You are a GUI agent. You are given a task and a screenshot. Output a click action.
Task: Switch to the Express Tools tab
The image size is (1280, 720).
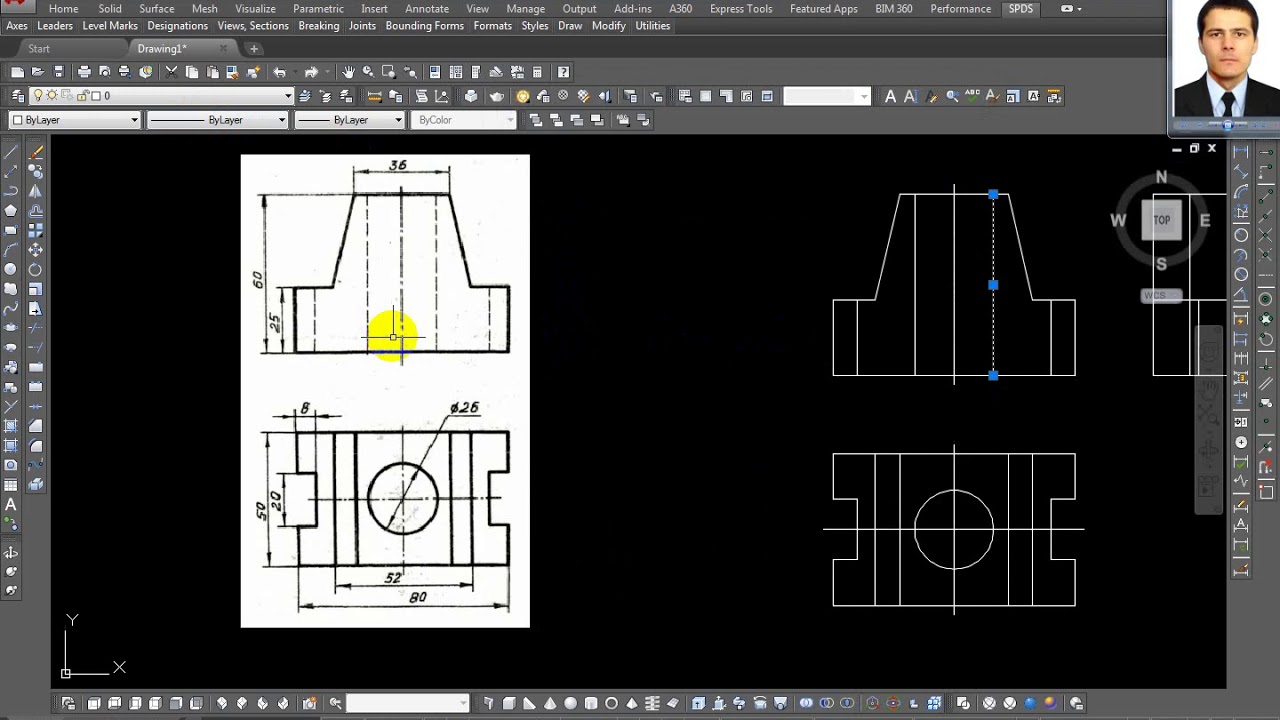(741, 9)
